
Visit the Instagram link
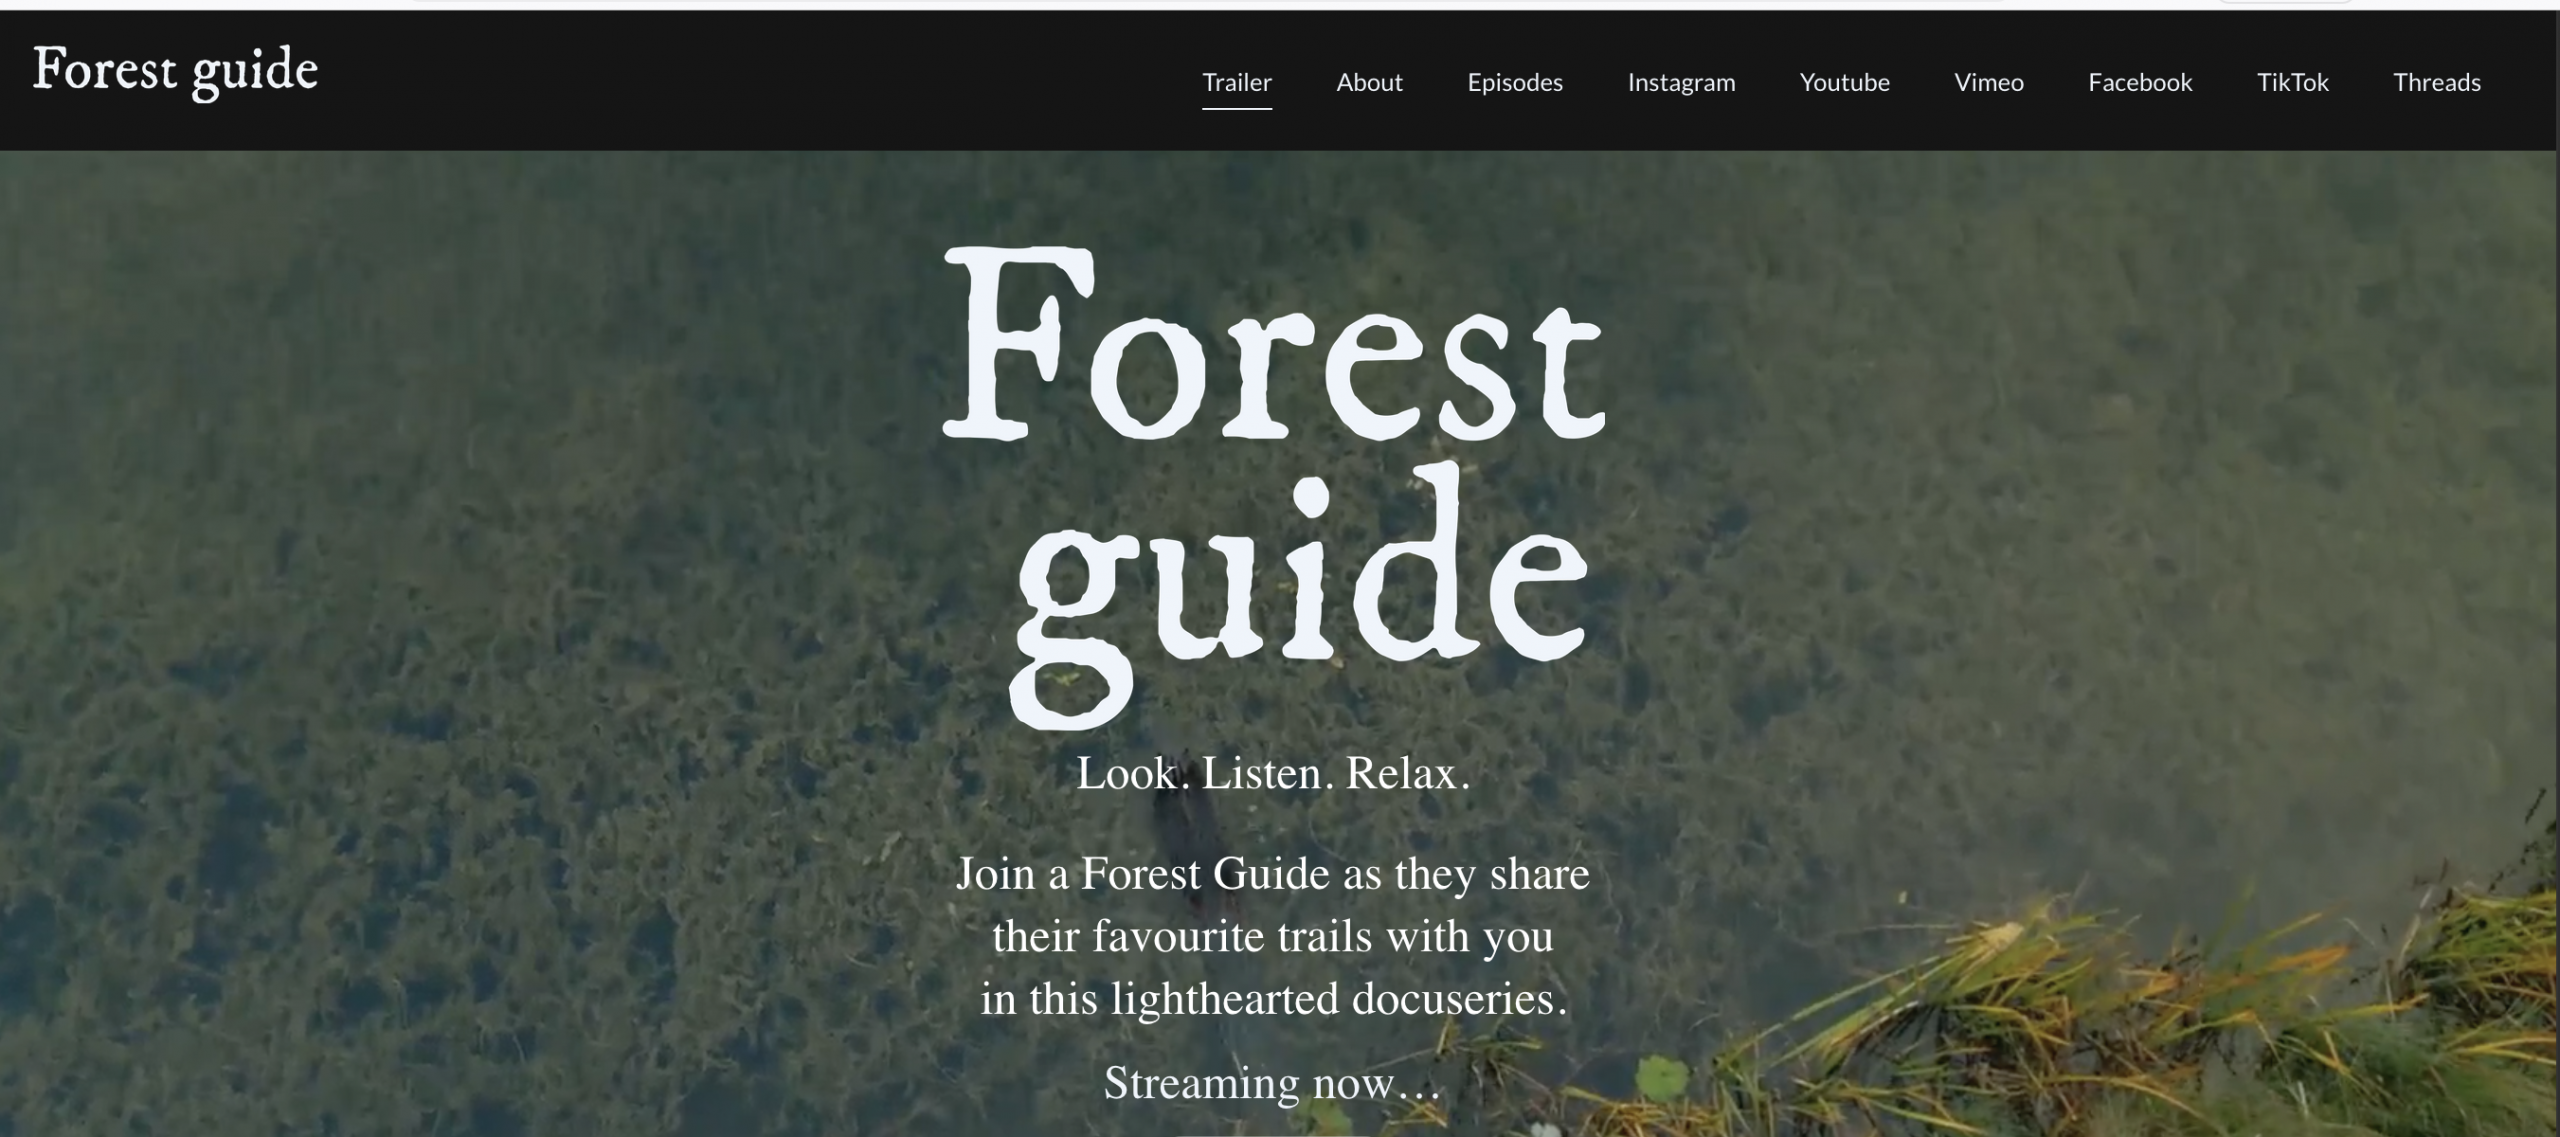coord(1681,82)
